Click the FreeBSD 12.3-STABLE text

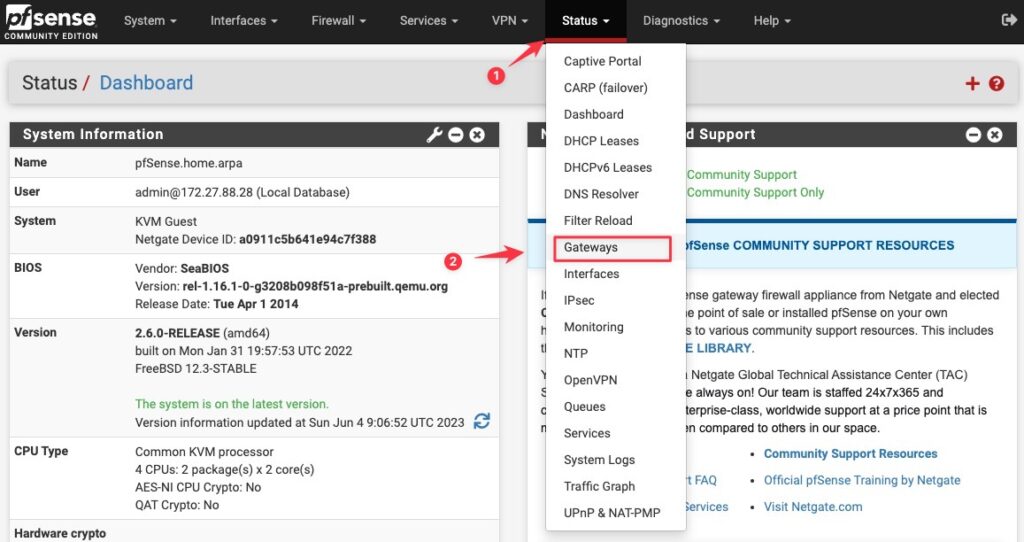coord(196,369)
